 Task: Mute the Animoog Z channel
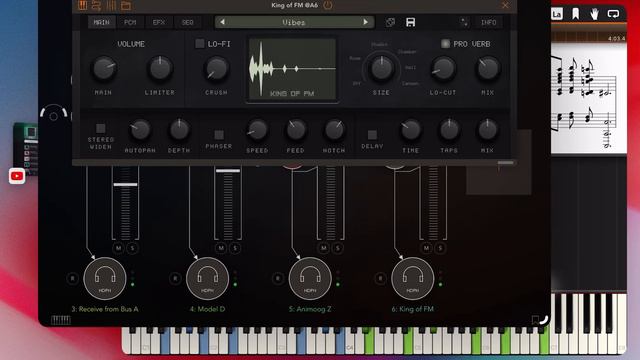[x=324, y=248]
